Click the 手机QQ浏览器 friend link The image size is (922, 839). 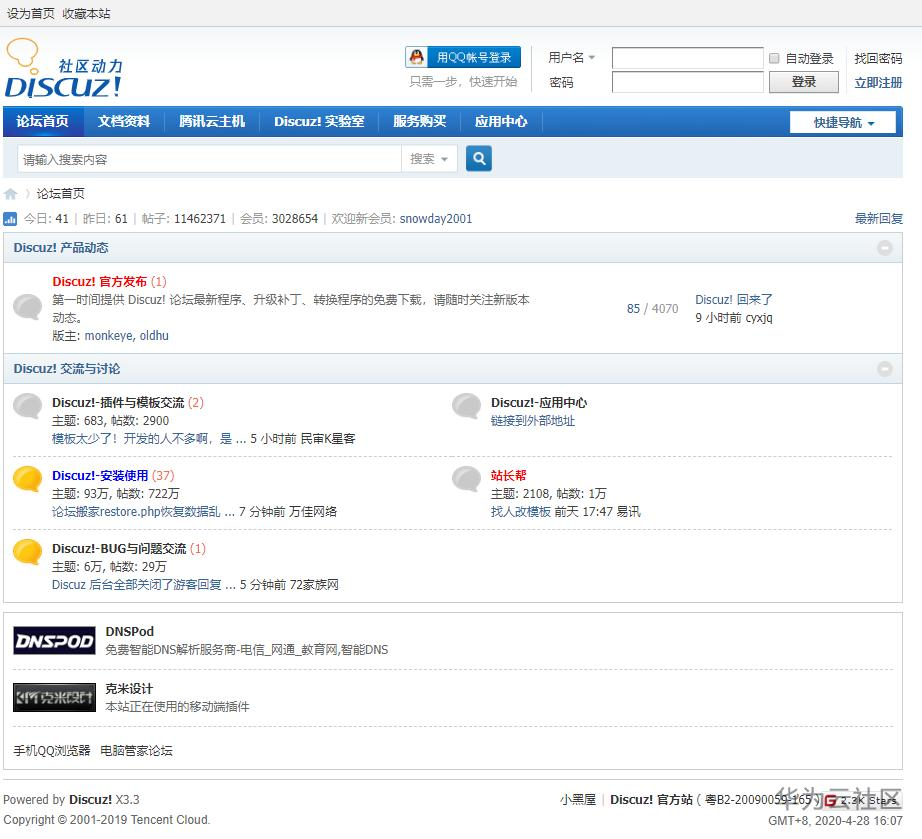(x=52, y=751)
